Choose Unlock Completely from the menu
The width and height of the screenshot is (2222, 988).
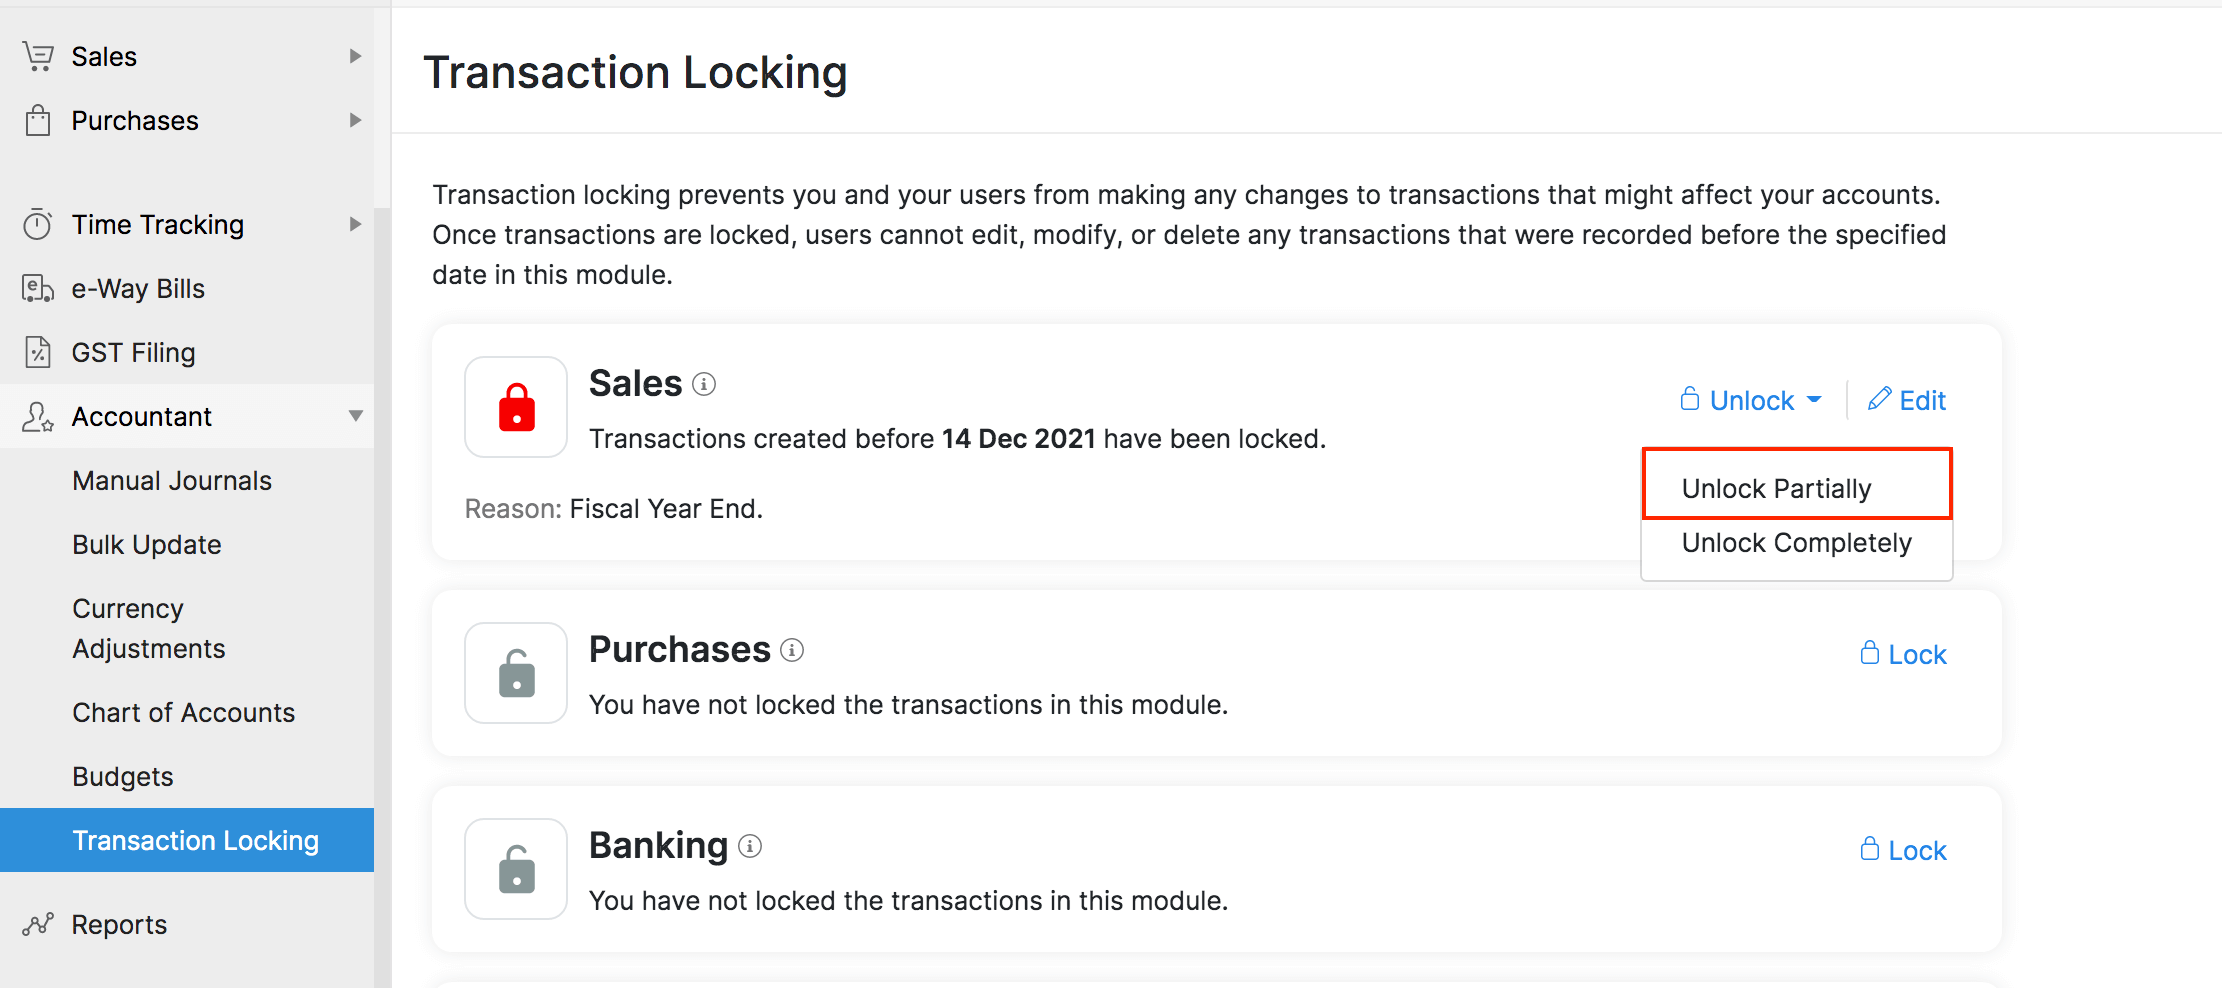coord(1796,543)
